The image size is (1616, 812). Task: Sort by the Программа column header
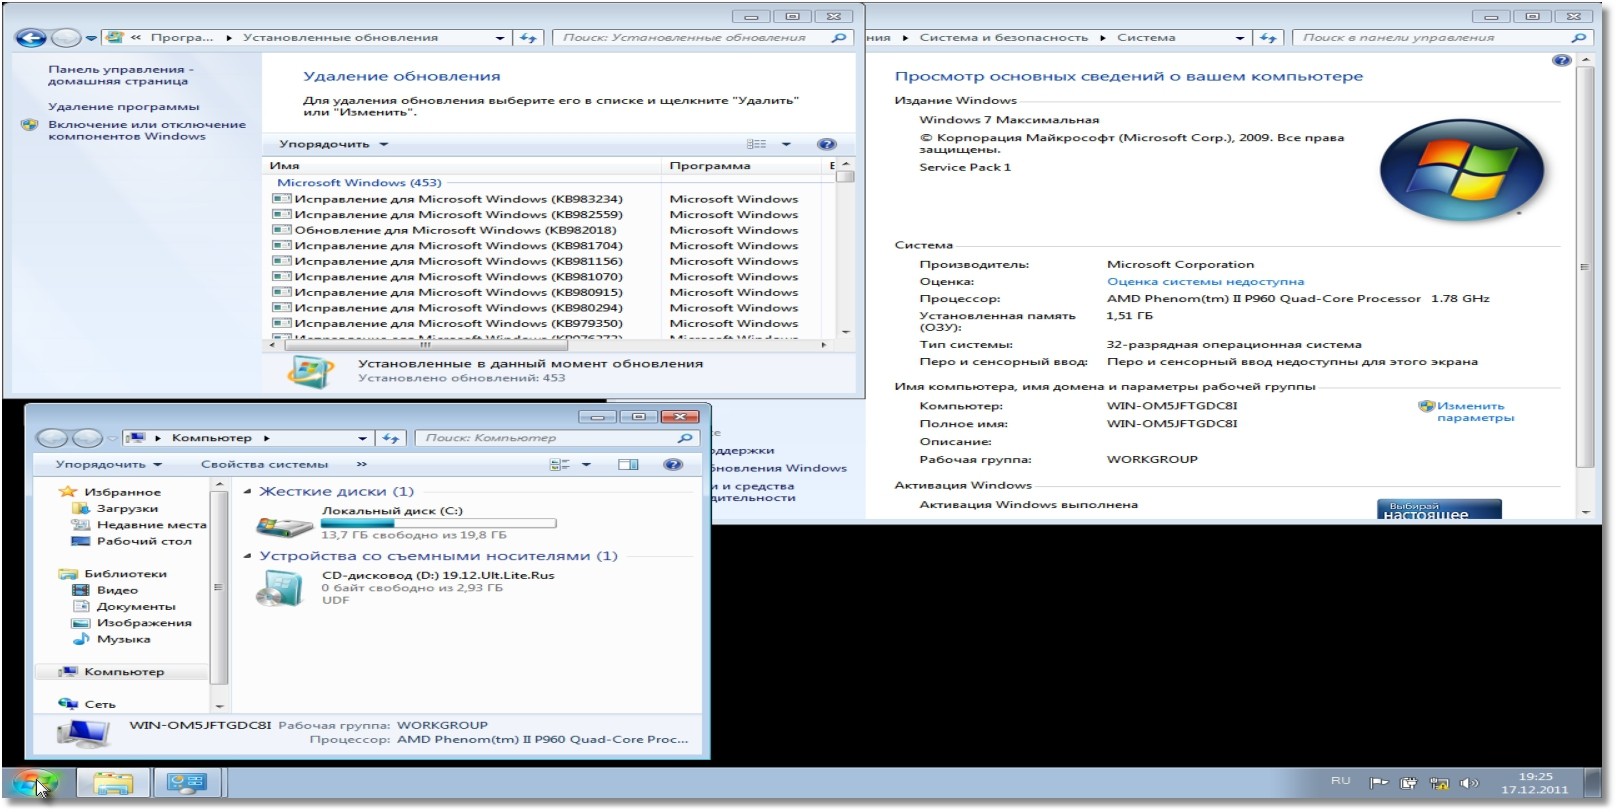[743, 165]
